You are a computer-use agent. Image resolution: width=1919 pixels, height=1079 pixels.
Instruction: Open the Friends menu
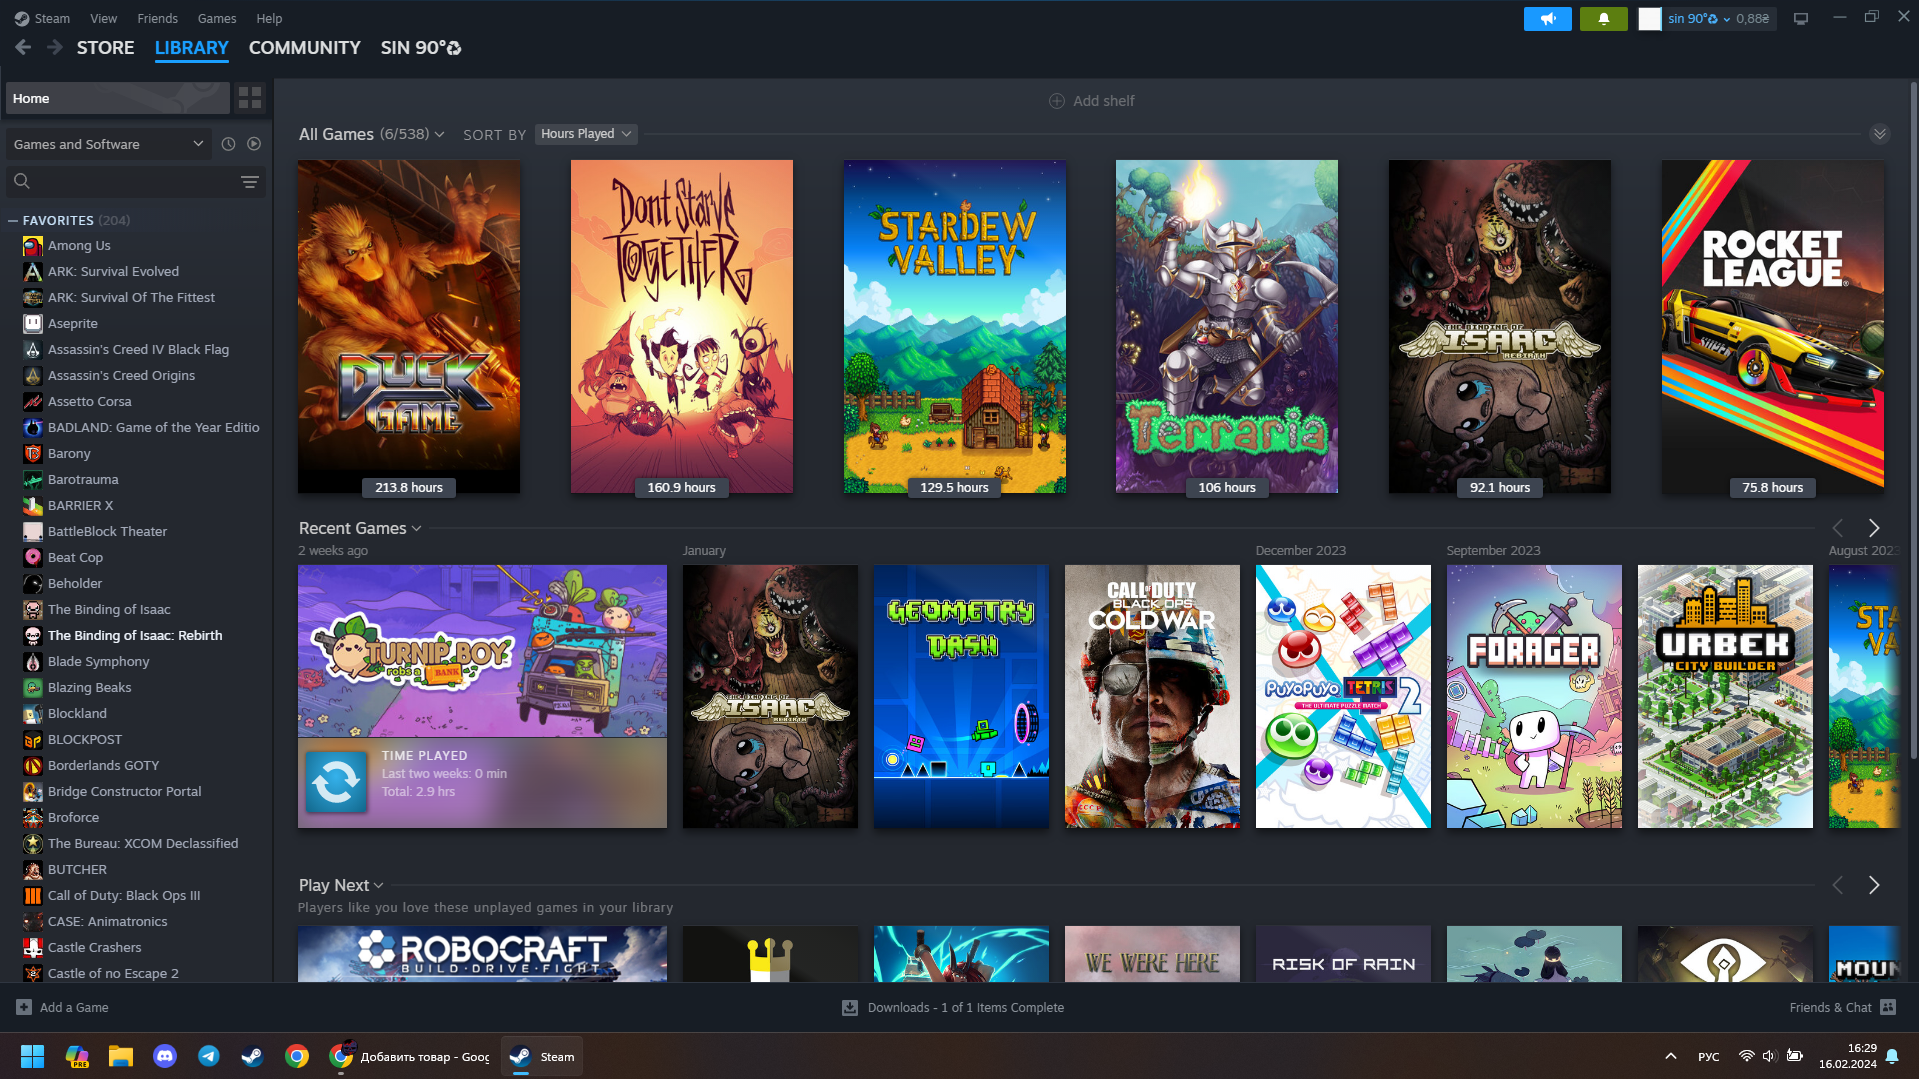pos(157,18)
